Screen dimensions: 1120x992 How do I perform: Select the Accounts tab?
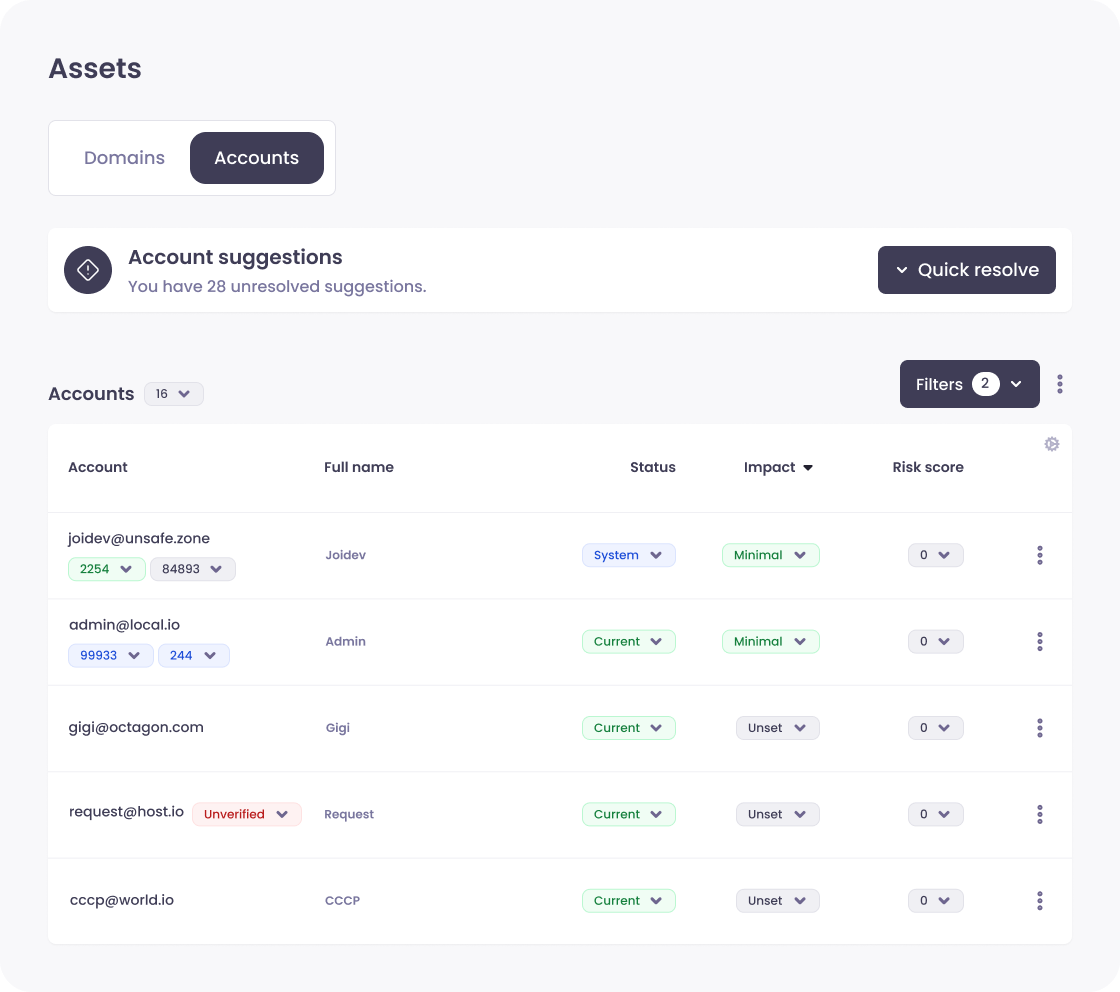pos(256,158)
